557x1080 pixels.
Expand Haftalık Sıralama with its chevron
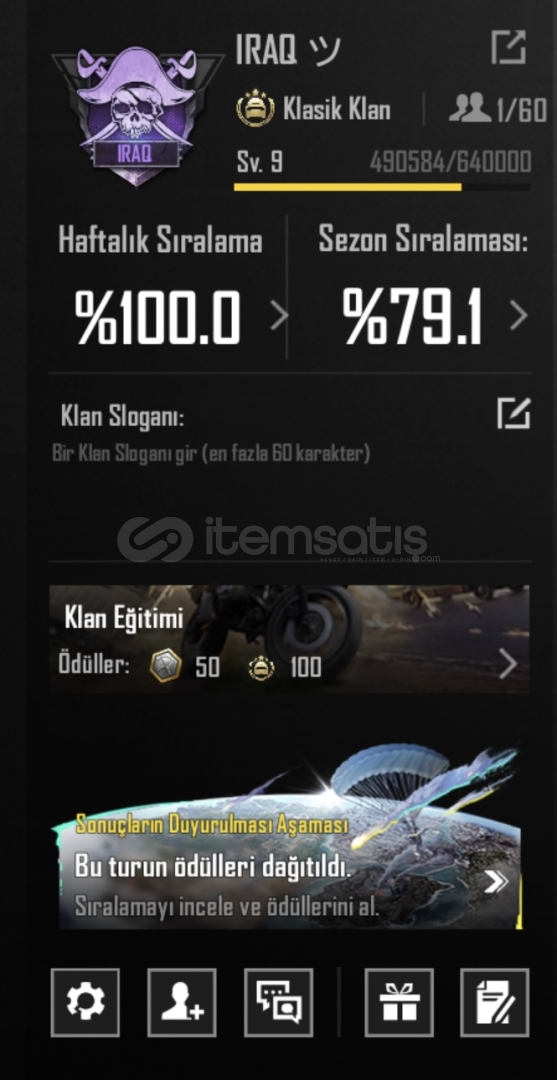(x=279, y=316)
